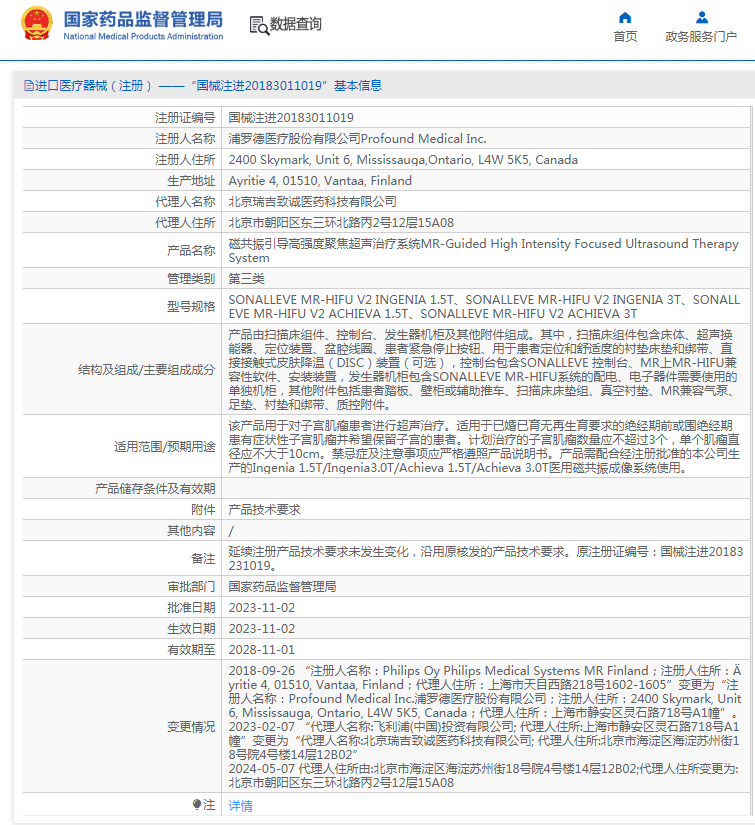Select the 该产品用于对子宫肌瘤患者 intended use paragraph
The image size is (755, 825).
click(484, 447)
